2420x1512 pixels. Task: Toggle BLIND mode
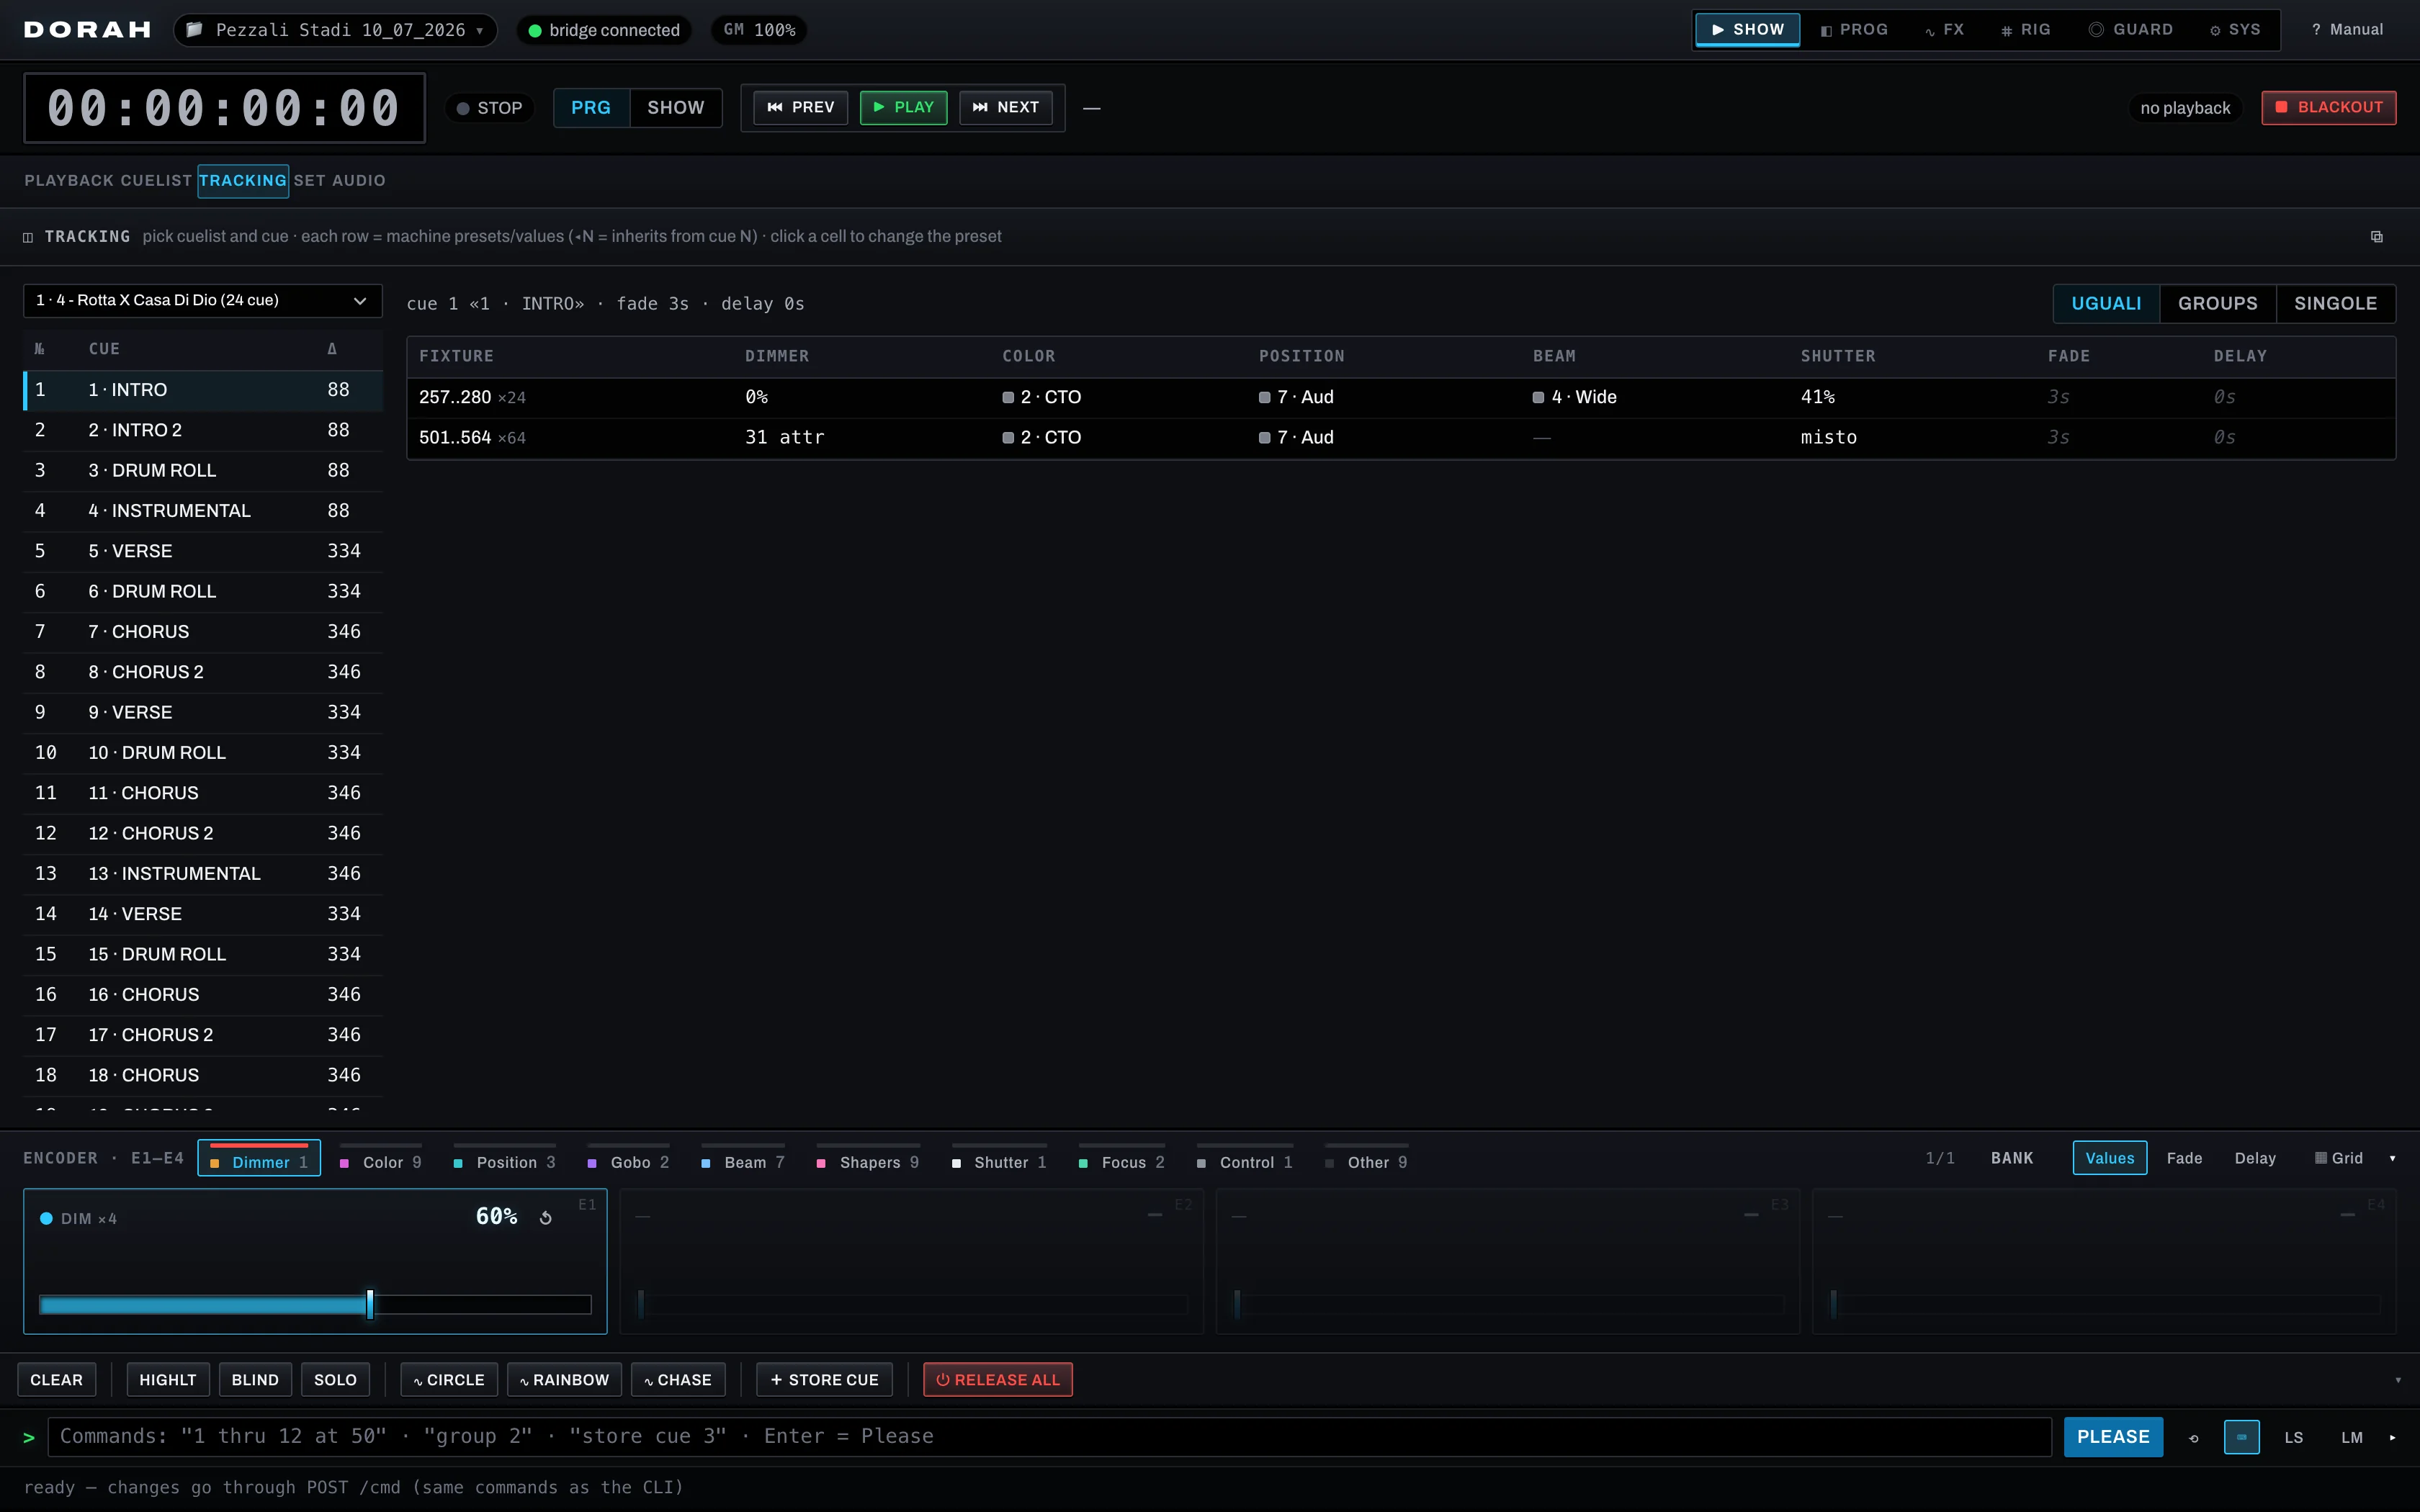(x=255, y=1380)
